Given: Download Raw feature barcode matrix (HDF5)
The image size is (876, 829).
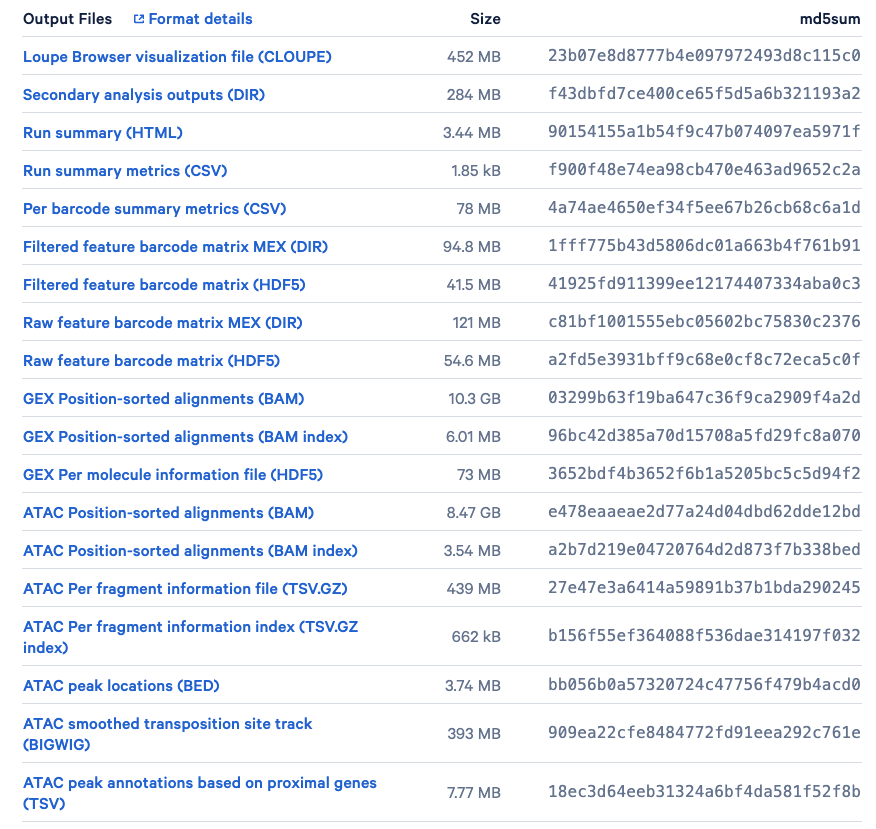Looking at the screenshot, I should click(x=151, y=361).
